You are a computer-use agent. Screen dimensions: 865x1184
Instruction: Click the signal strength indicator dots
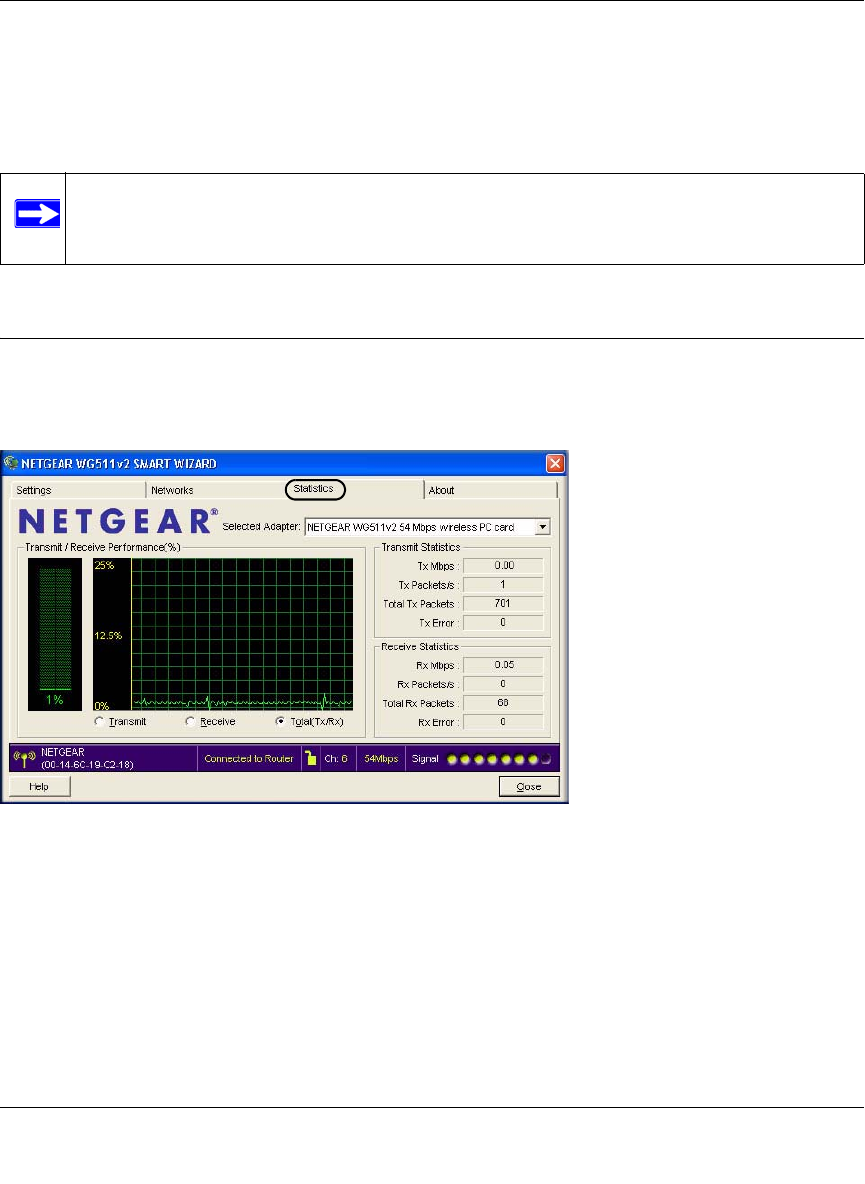tap(499, 759)
